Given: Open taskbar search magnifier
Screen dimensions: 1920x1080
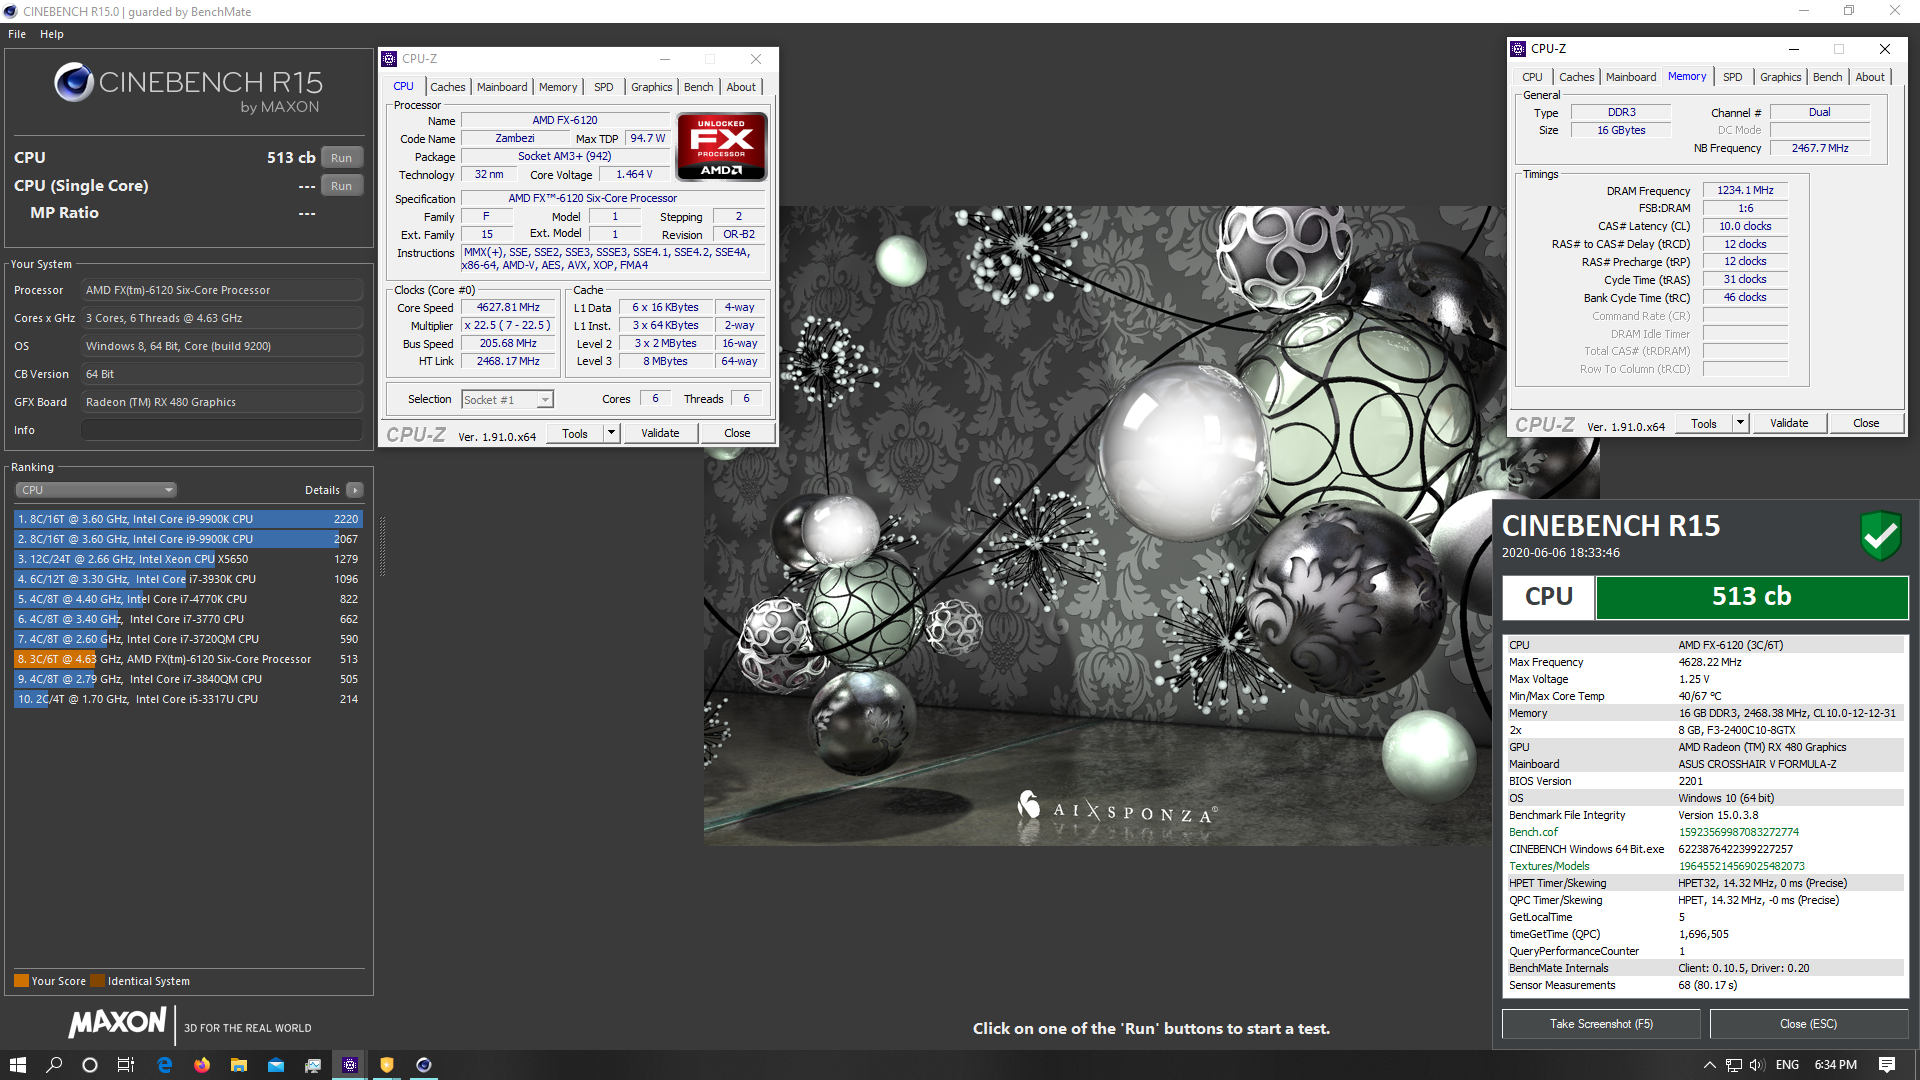Looking at the screenshot, I should (54, 1065).
